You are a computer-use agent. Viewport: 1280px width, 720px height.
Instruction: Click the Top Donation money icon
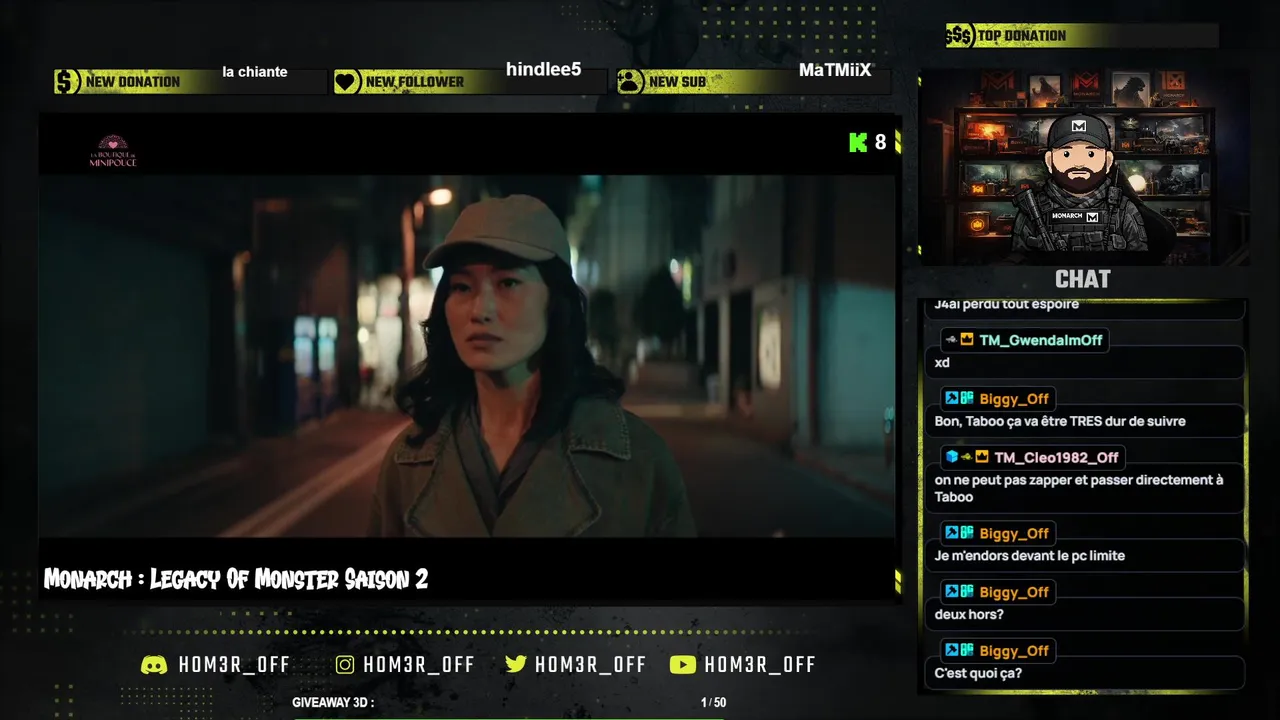[959, 36]
